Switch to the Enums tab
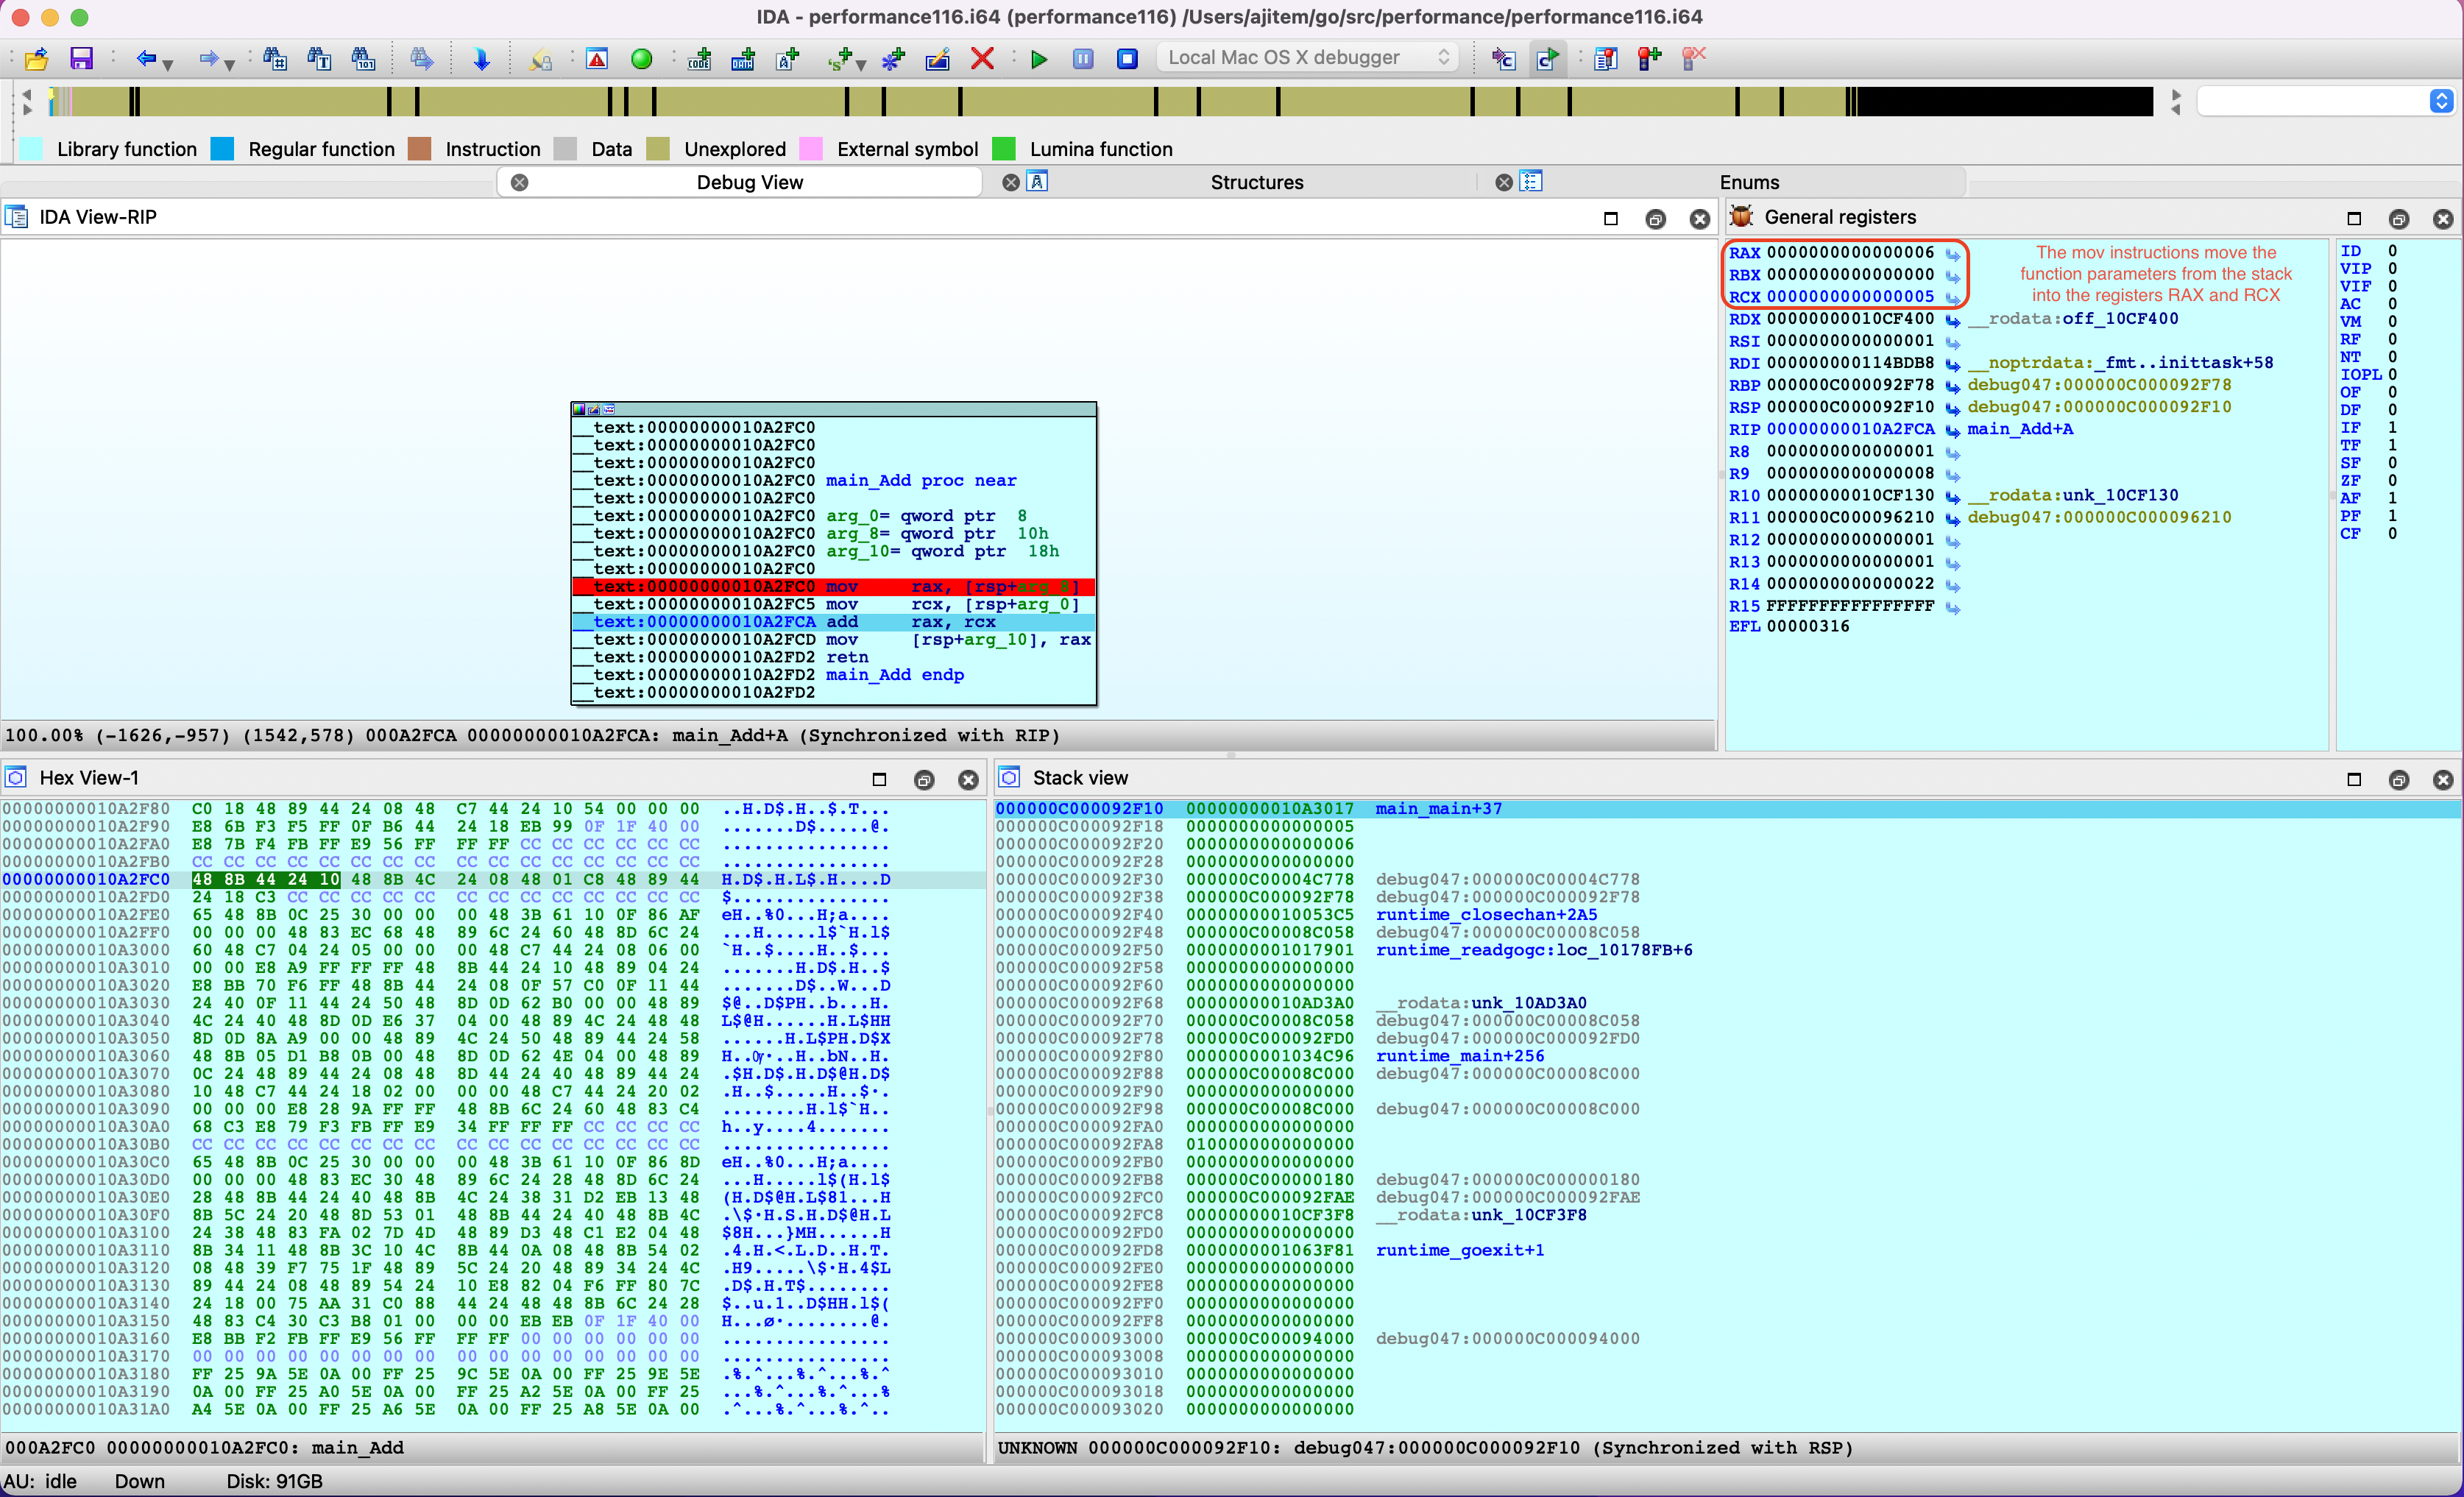The image size is (2464, 1497). click(x=1749, y=182)
